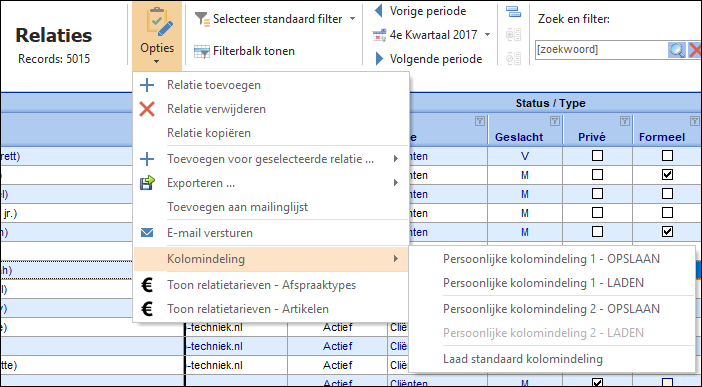Uncheck Formeel checkbox in fifth data row
The height and width of the screenshot is (387, 702).
coord(667,232)
